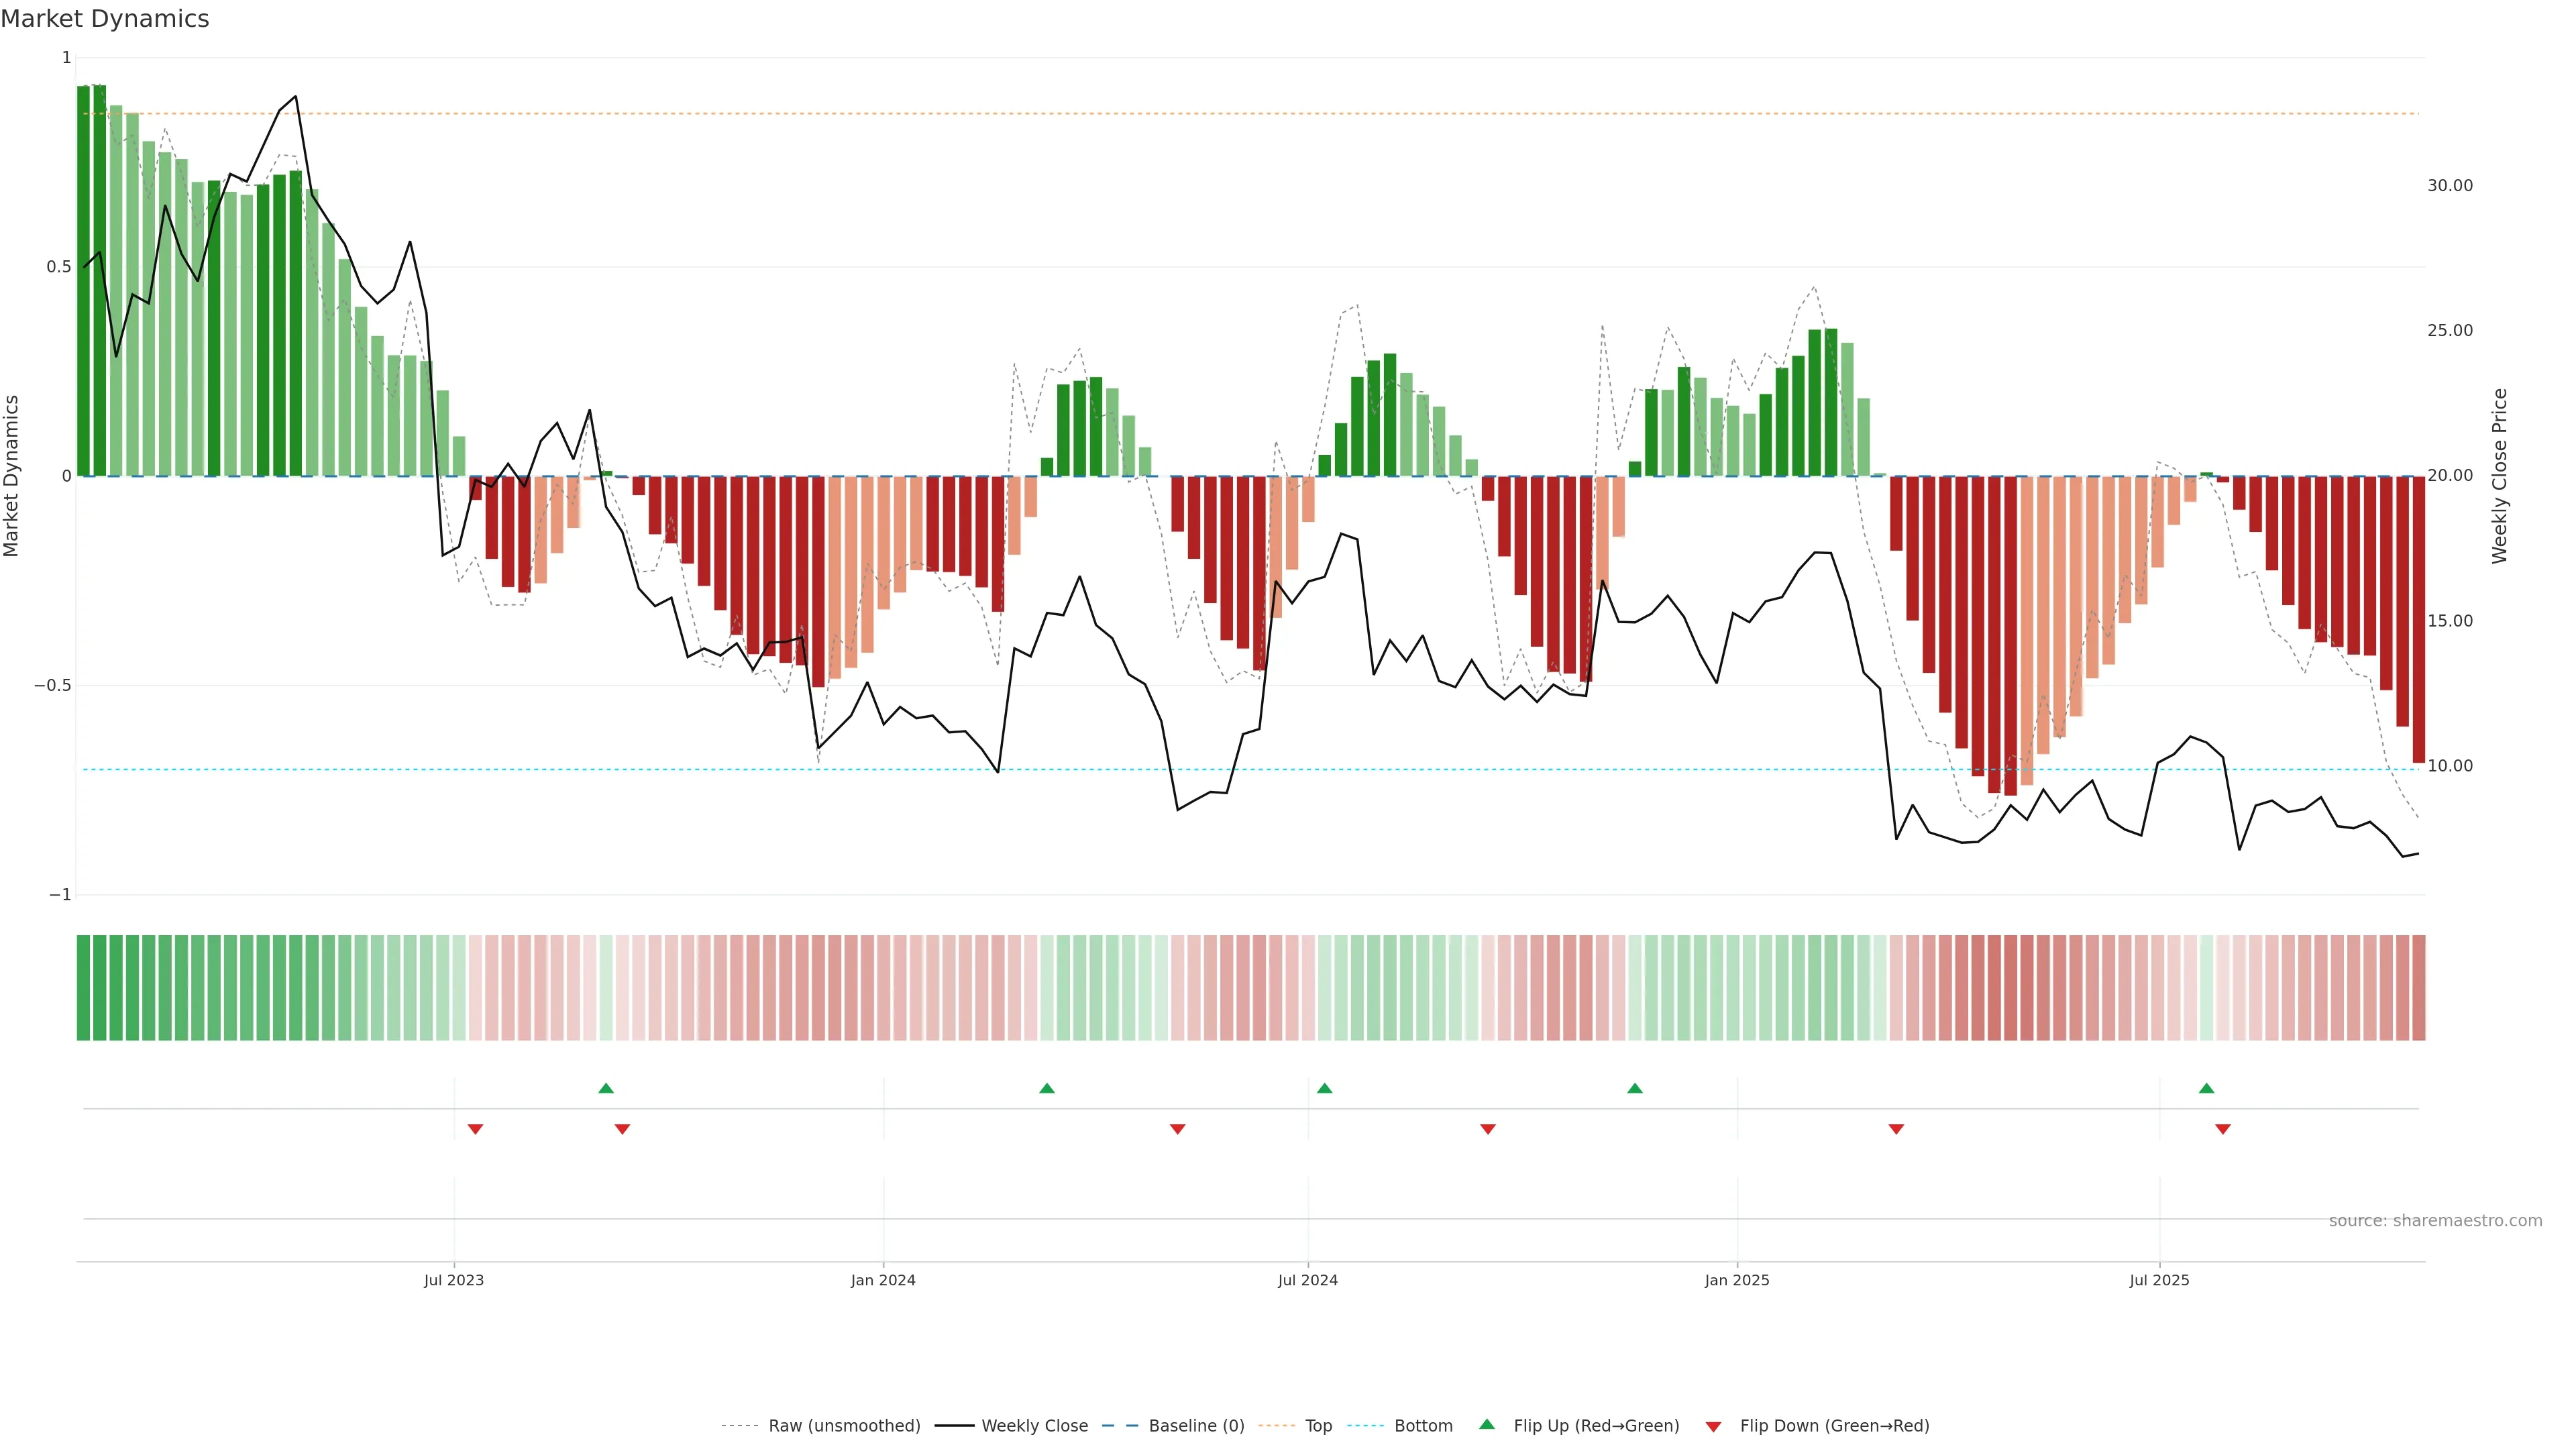The height and width of the screenshot is (1449, 2576).
Task: Toggle Flip Up (Red→Green) in the legend
Action: point(1595,1426)
